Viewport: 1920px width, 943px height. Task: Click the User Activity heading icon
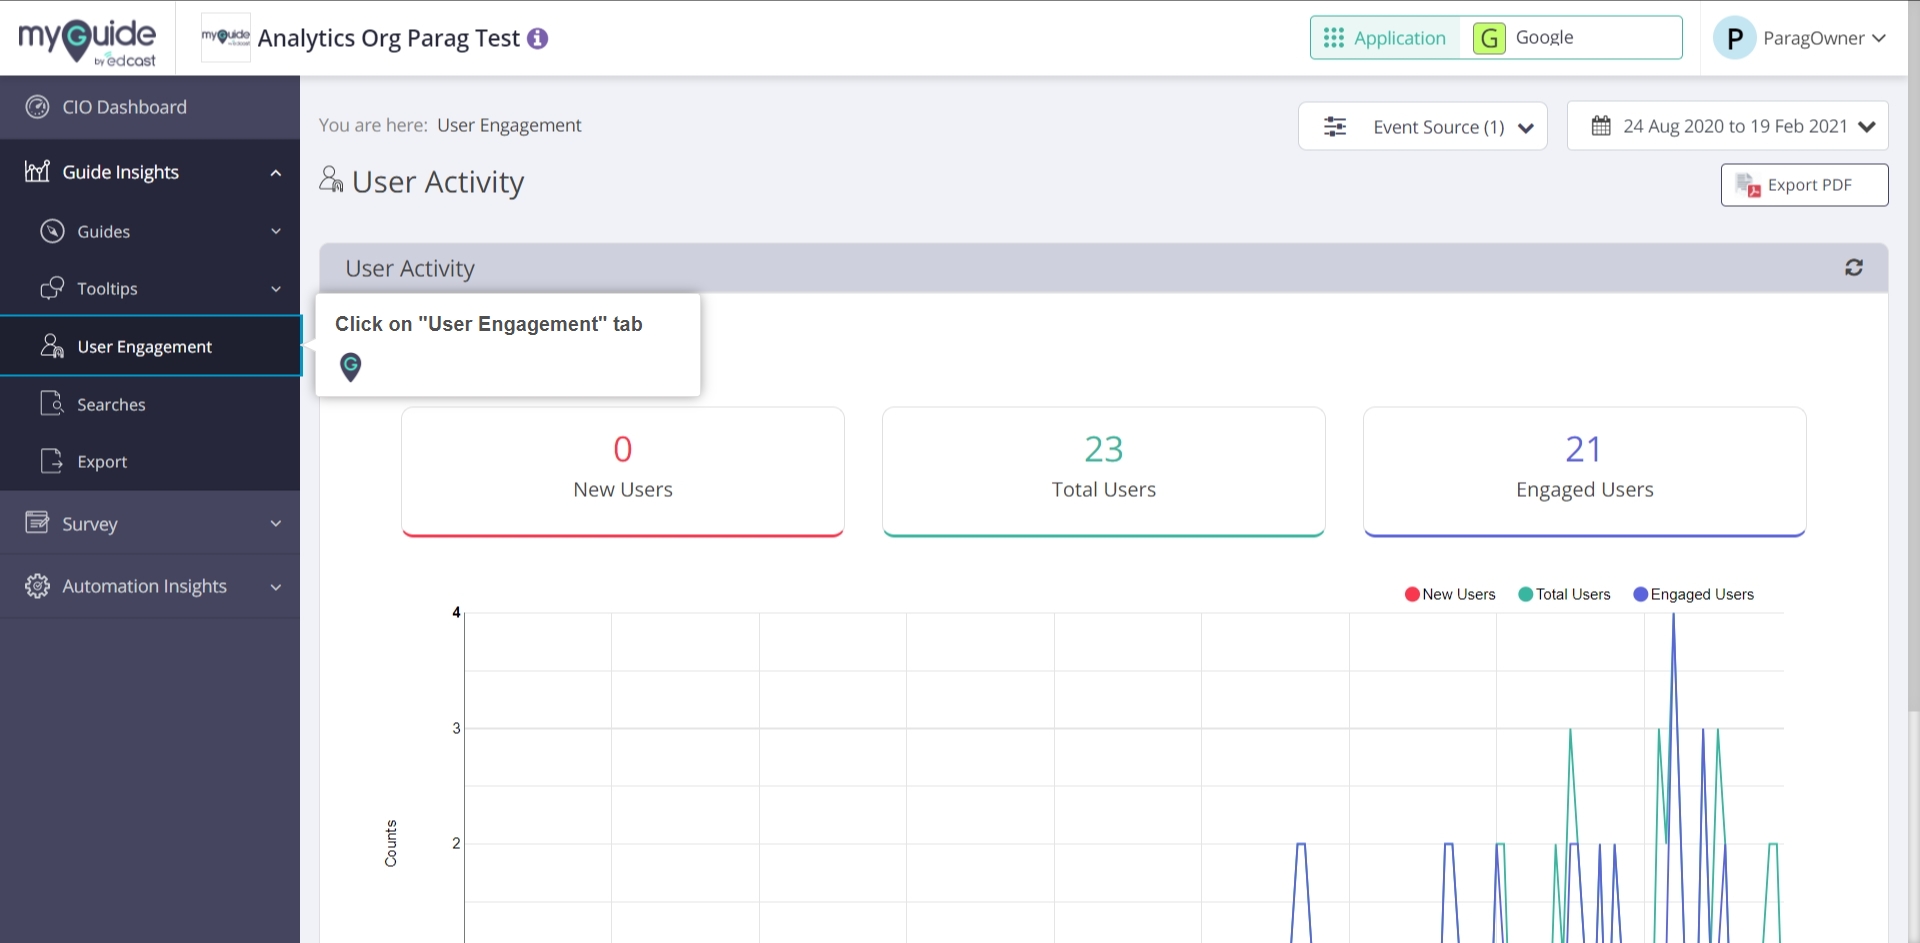[331, 179]
